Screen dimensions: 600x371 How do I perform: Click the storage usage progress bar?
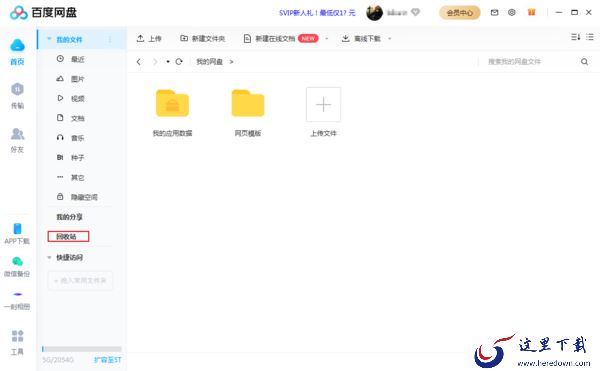point(82,349)
